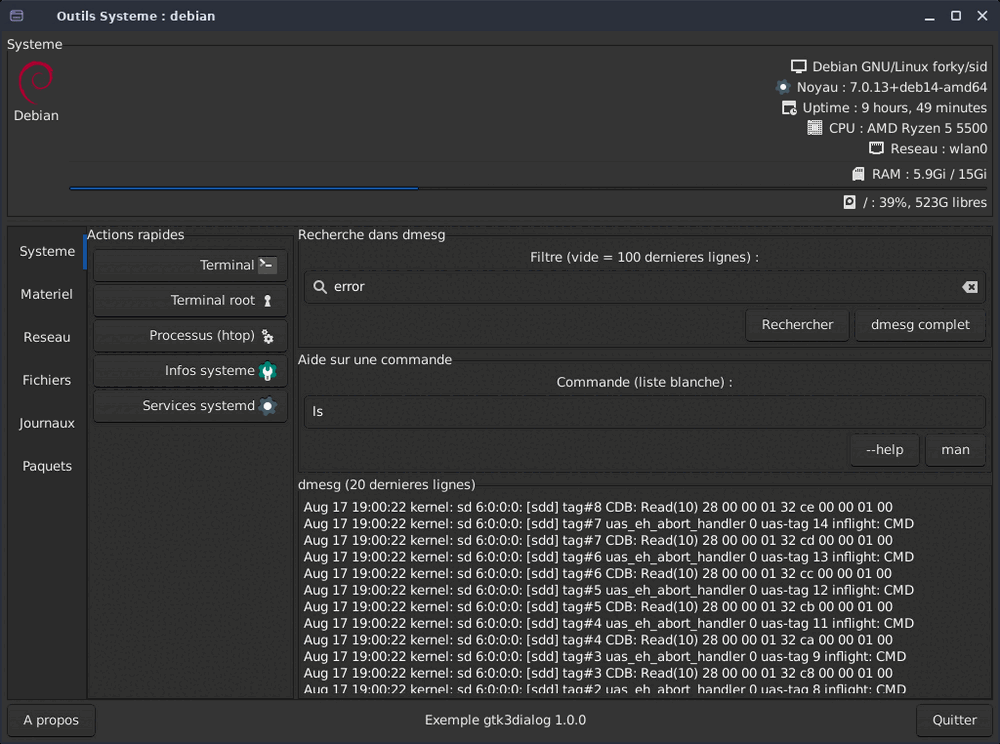Click the Reseau : wlan0 text

[x=939, y=149]
